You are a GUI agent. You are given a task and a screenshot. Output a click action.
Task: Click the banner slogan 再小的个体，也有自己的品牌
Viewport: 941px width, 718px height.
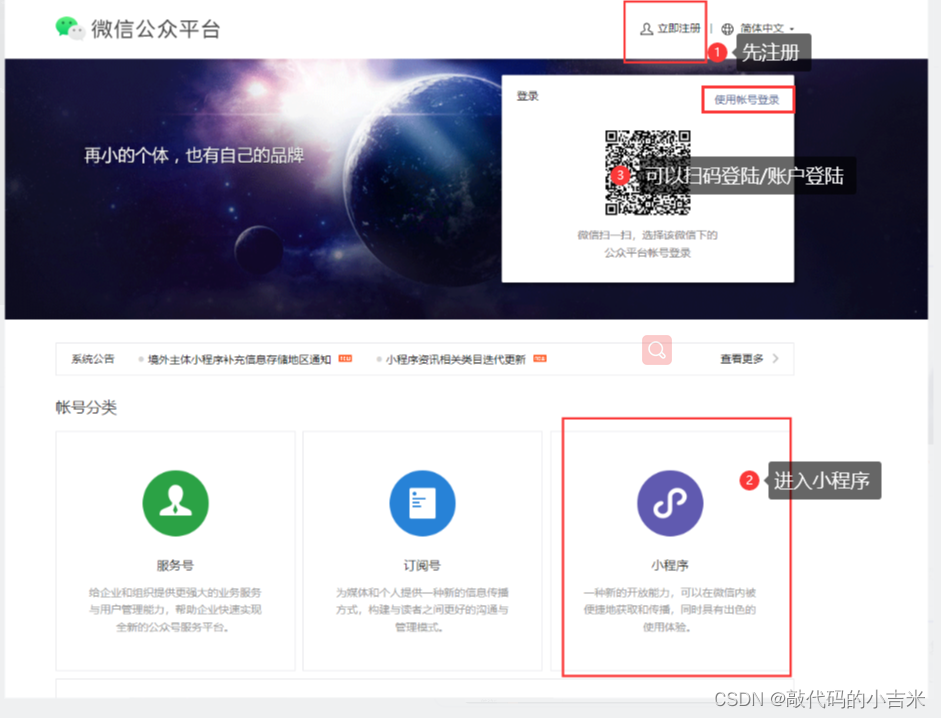click(194, 155)
